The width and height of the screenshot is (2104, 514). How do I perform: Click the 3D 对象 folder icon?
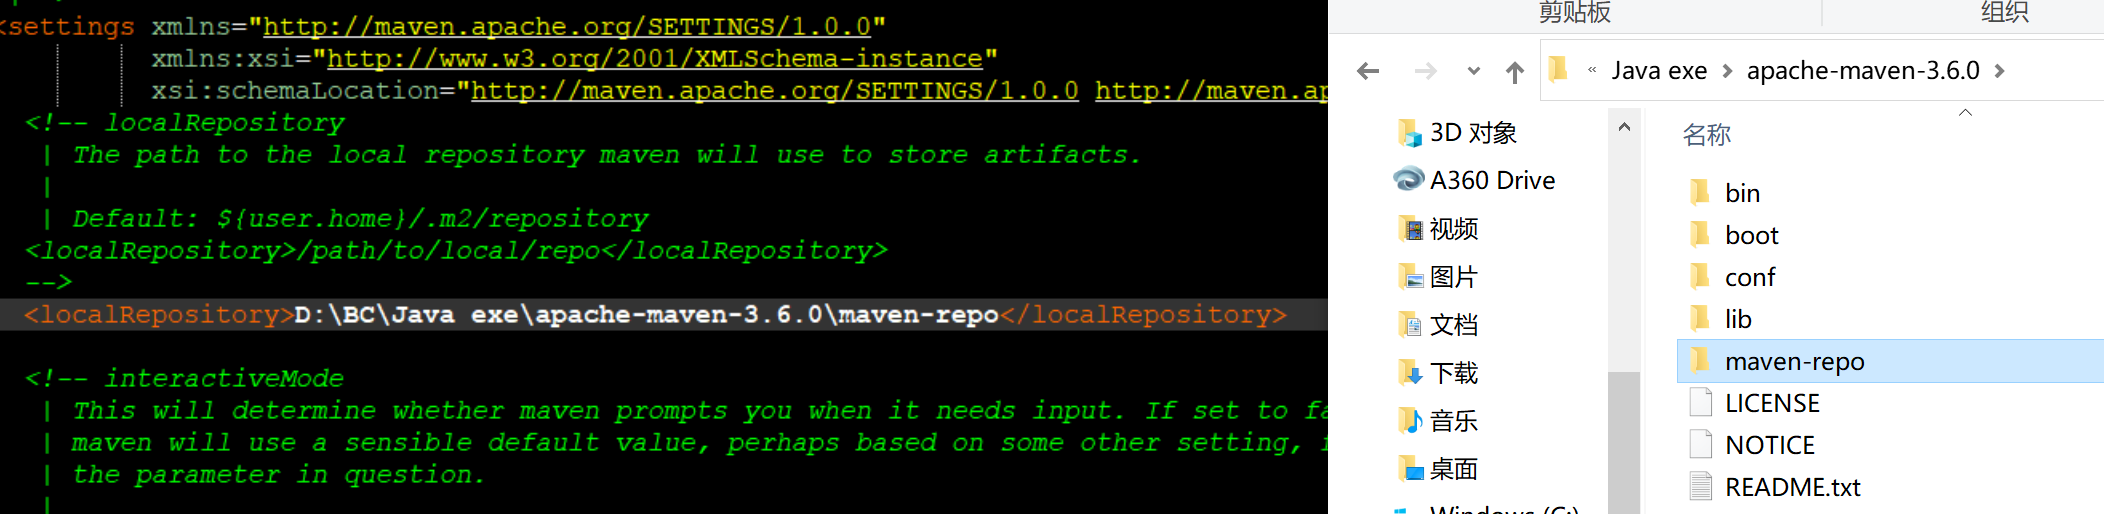1410,132
